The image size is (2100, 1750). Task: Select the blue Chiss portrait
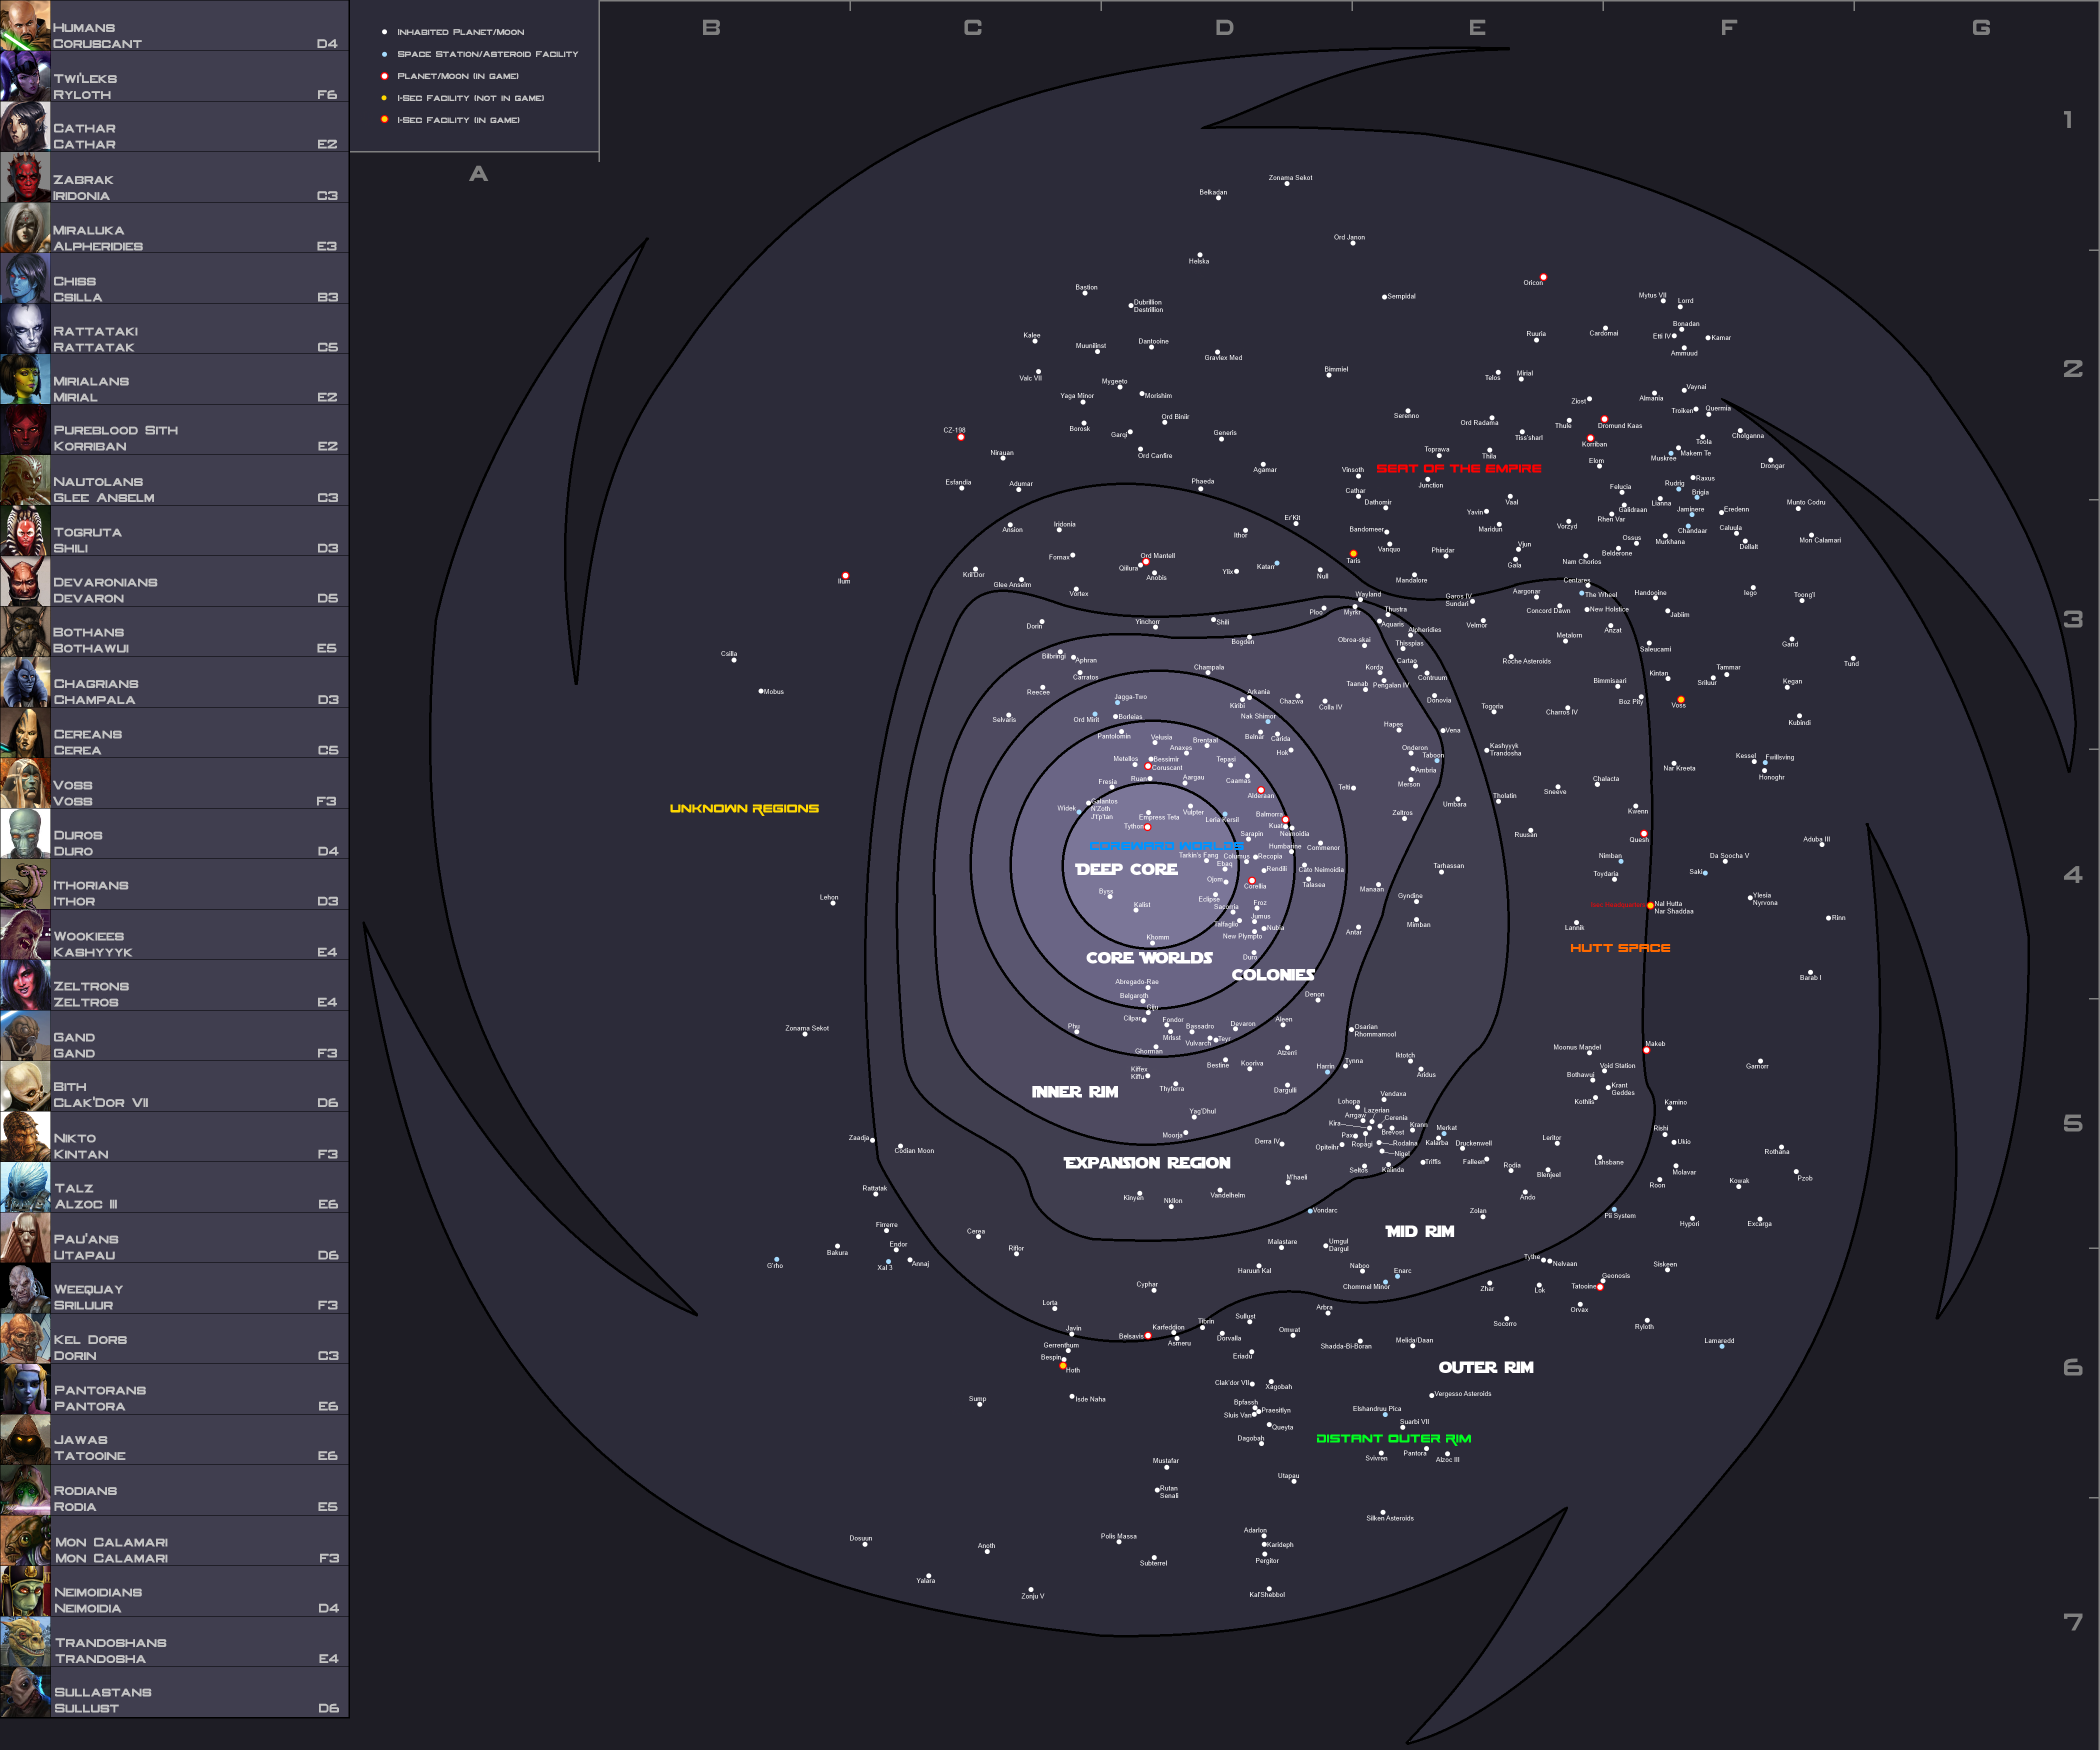tap(25, 278)
